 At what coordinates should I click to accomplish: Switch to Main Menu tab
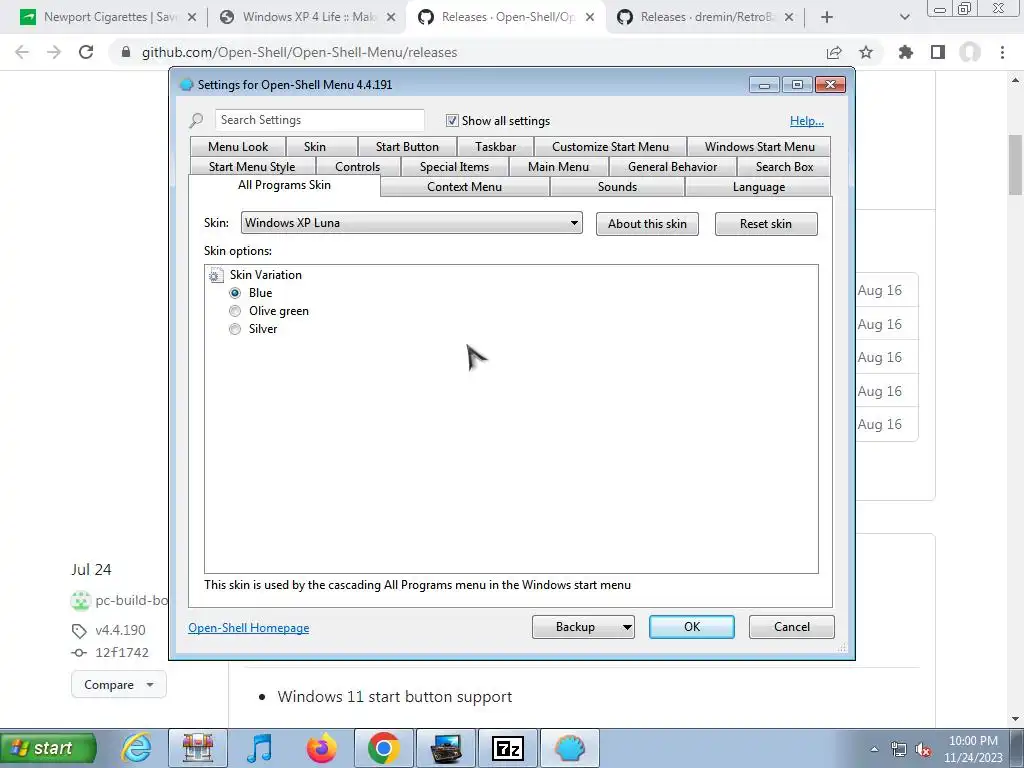click(x=558, y=167)
